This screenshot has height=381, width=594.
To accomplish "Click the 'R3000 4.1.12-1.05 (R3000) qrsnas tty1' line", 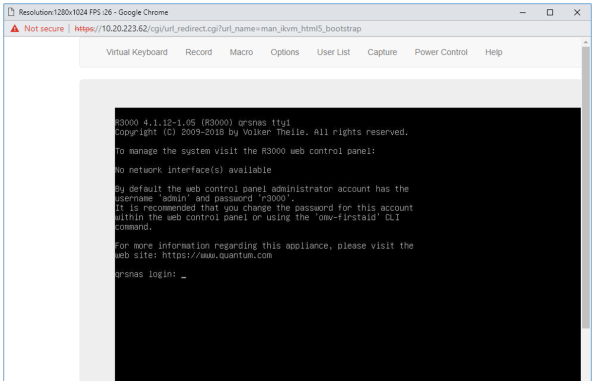I will point(203,123).
